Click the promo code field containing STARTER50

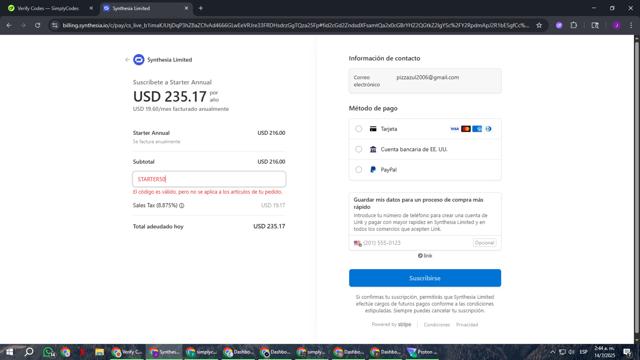[209, 179]
